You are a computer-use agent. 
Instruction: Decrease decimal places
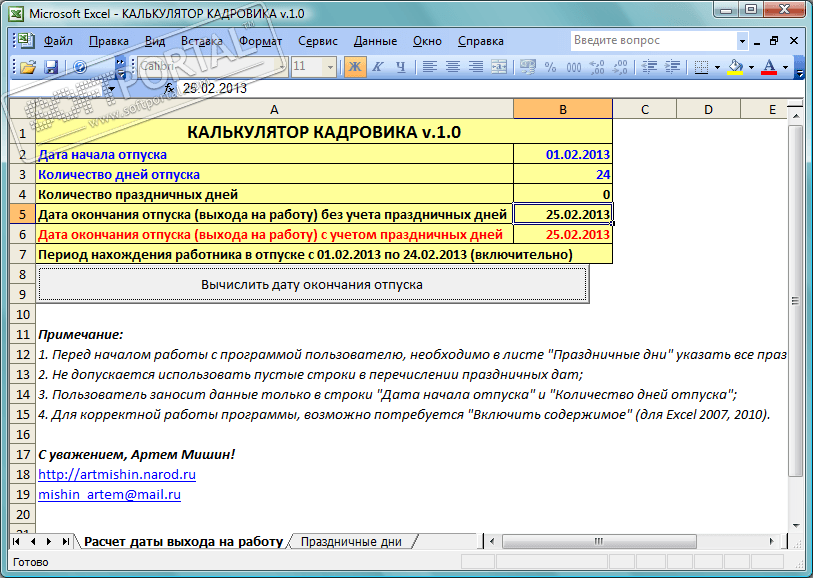620,67
